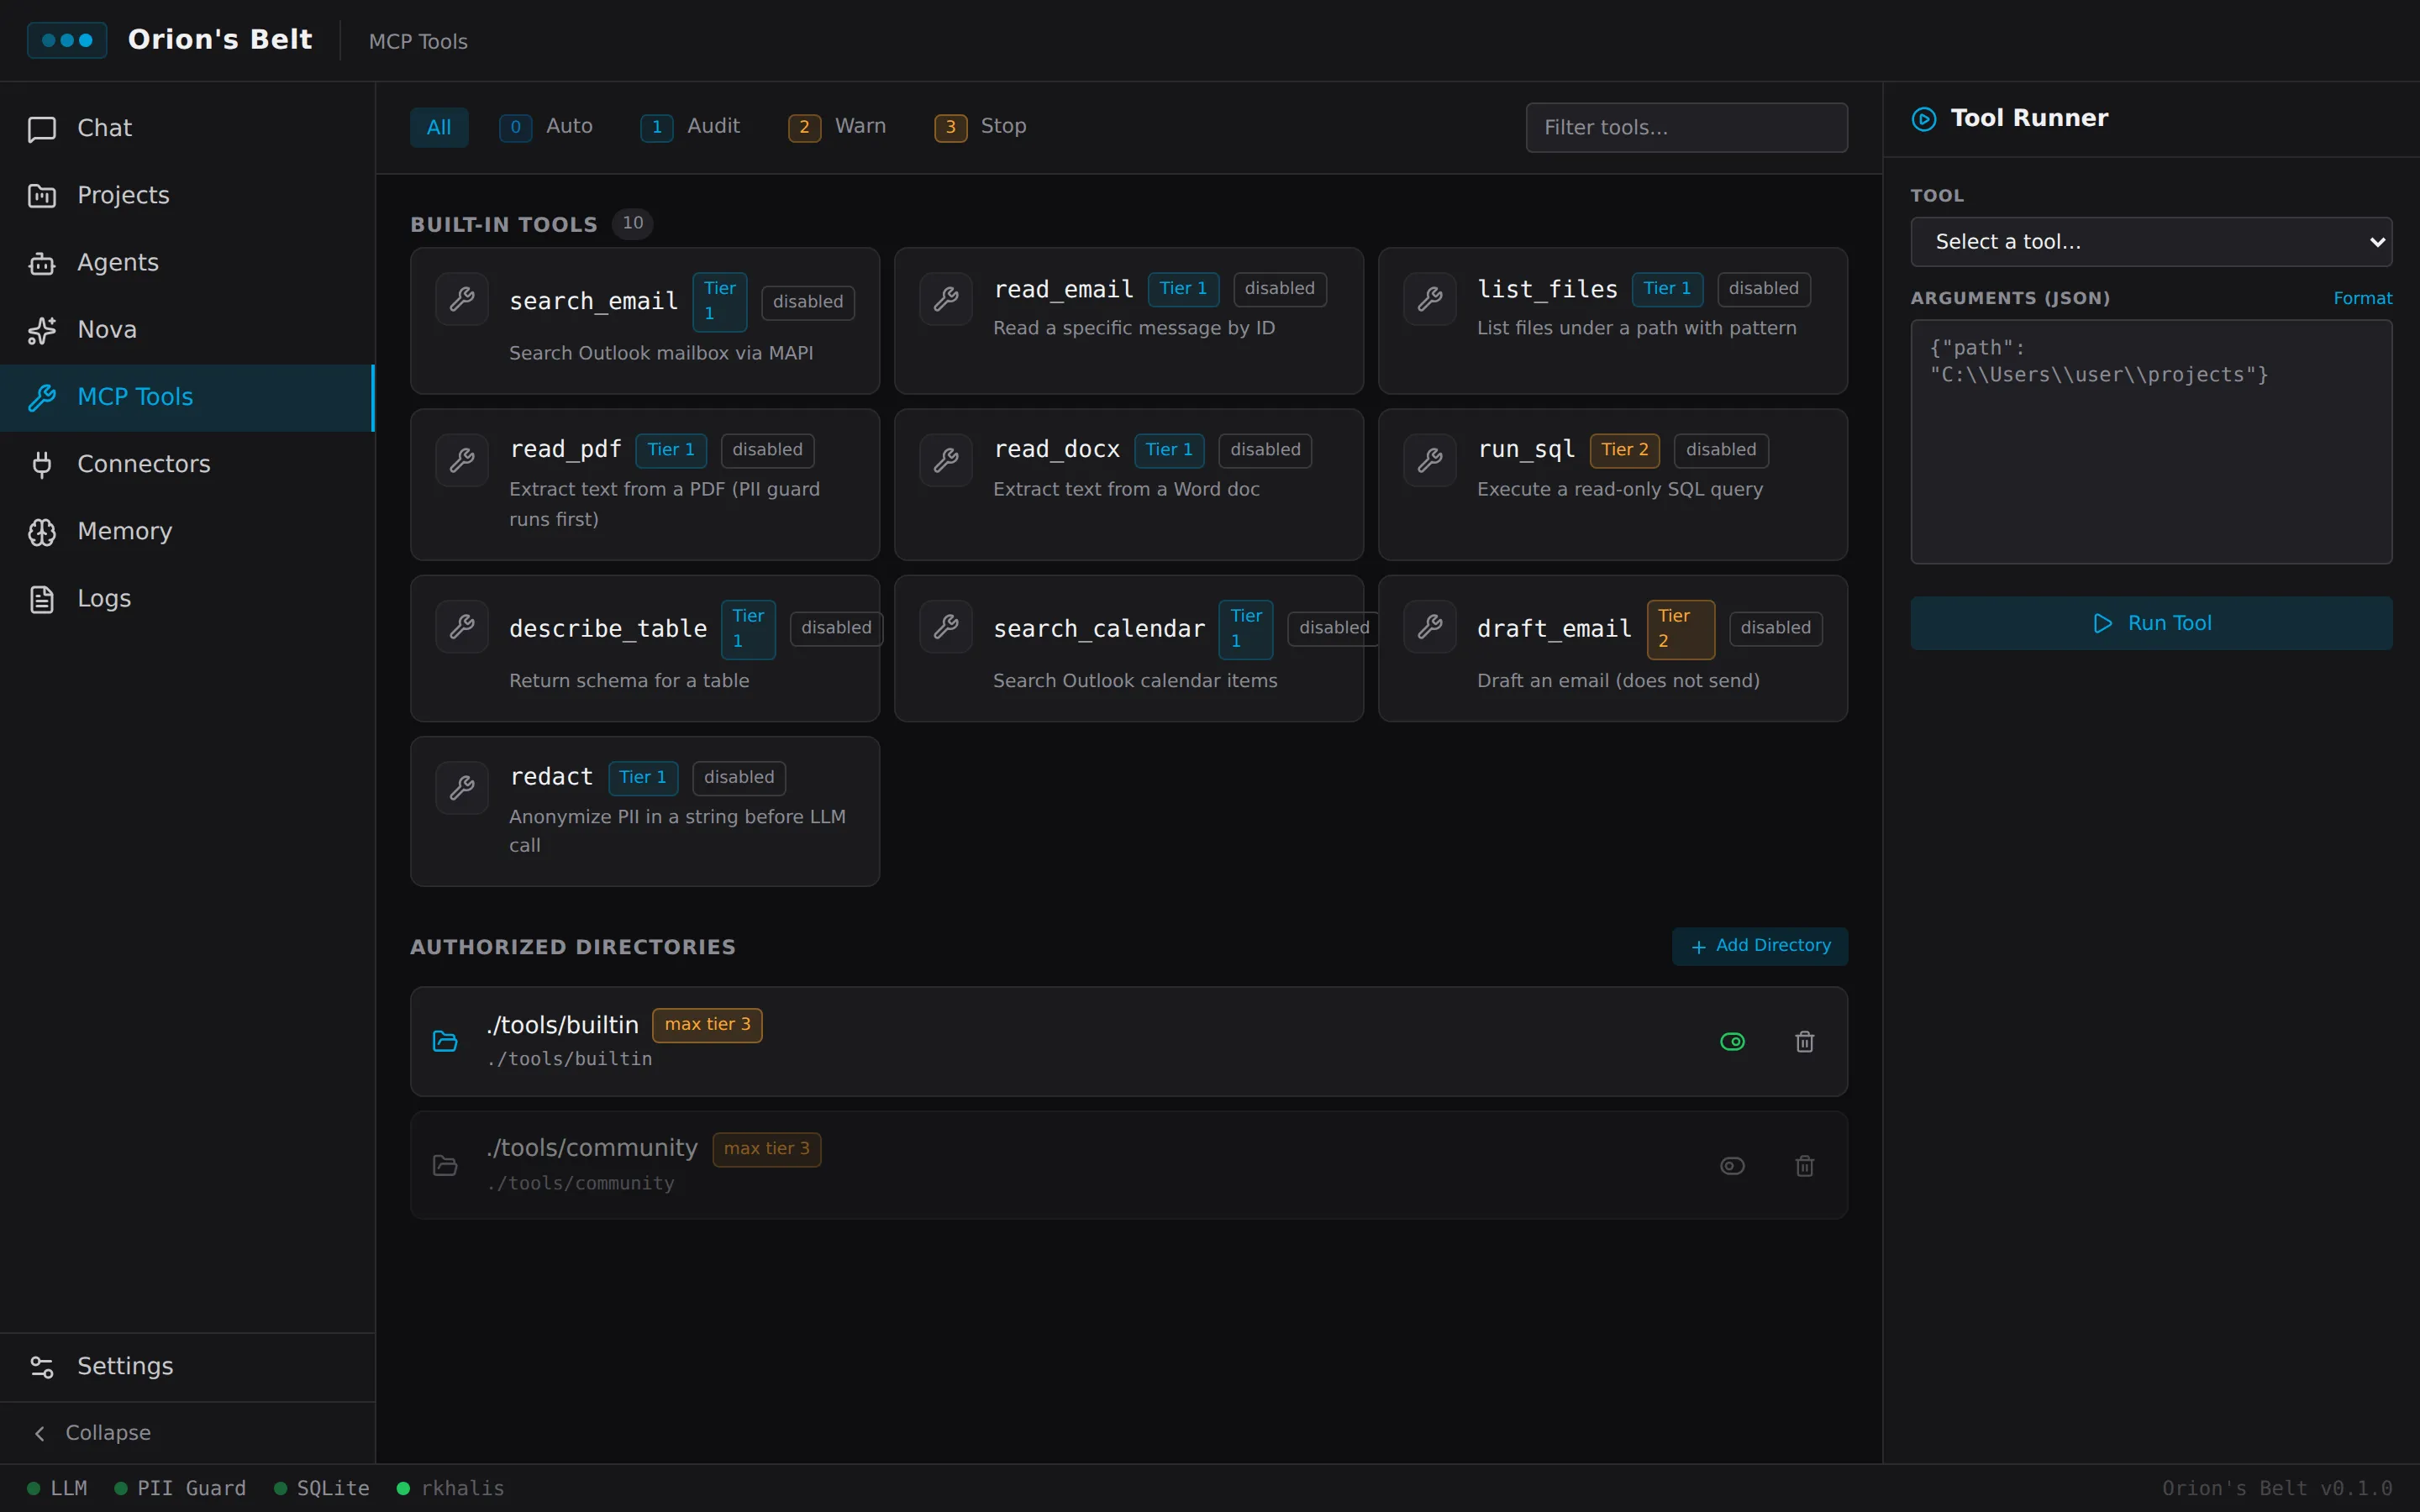Open the Nova sparkle icon
This screenshot has width=2420, height=1512.
(42, 330)
